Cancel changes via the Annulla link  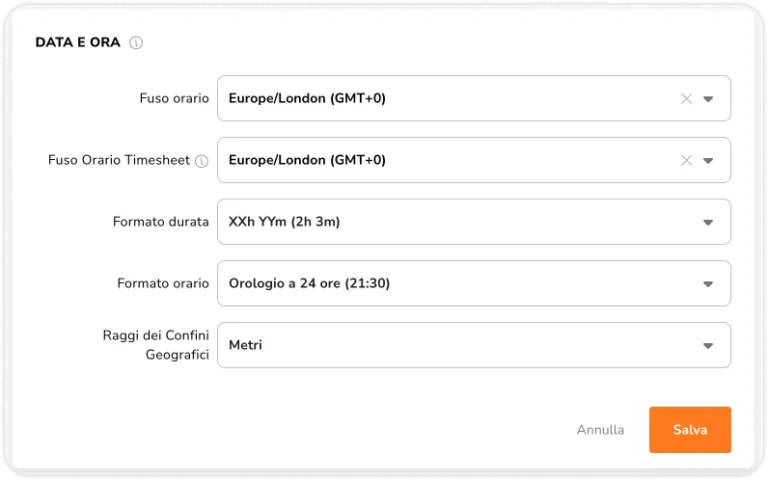(x=600, y=430)
